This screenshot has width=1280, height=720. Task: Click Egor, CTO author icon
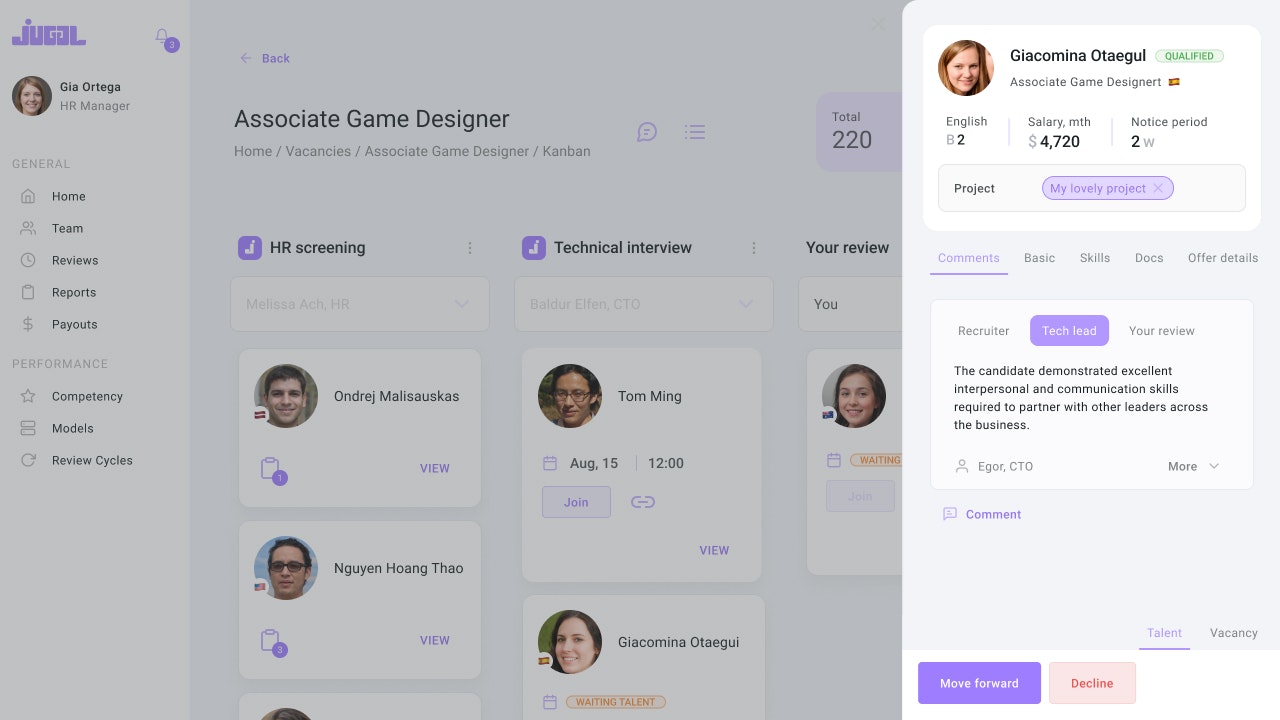962,466
